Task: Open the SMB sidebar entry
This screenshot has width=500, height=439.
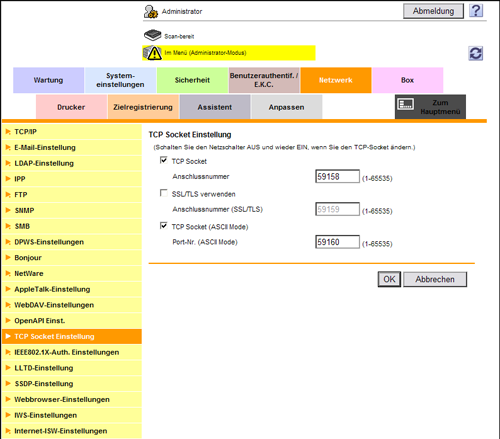Action: pyautogui.click(x=72, y=226)
